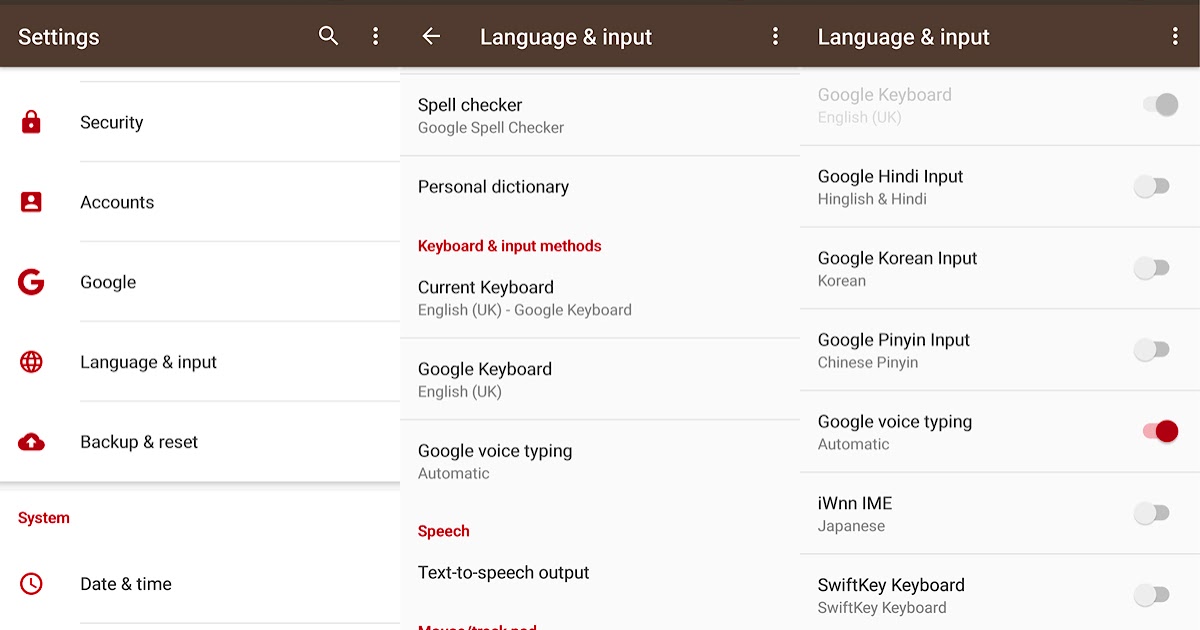1200x630 pixels.
Task: Open search with the magnifier icon
Action: [328, 35]
